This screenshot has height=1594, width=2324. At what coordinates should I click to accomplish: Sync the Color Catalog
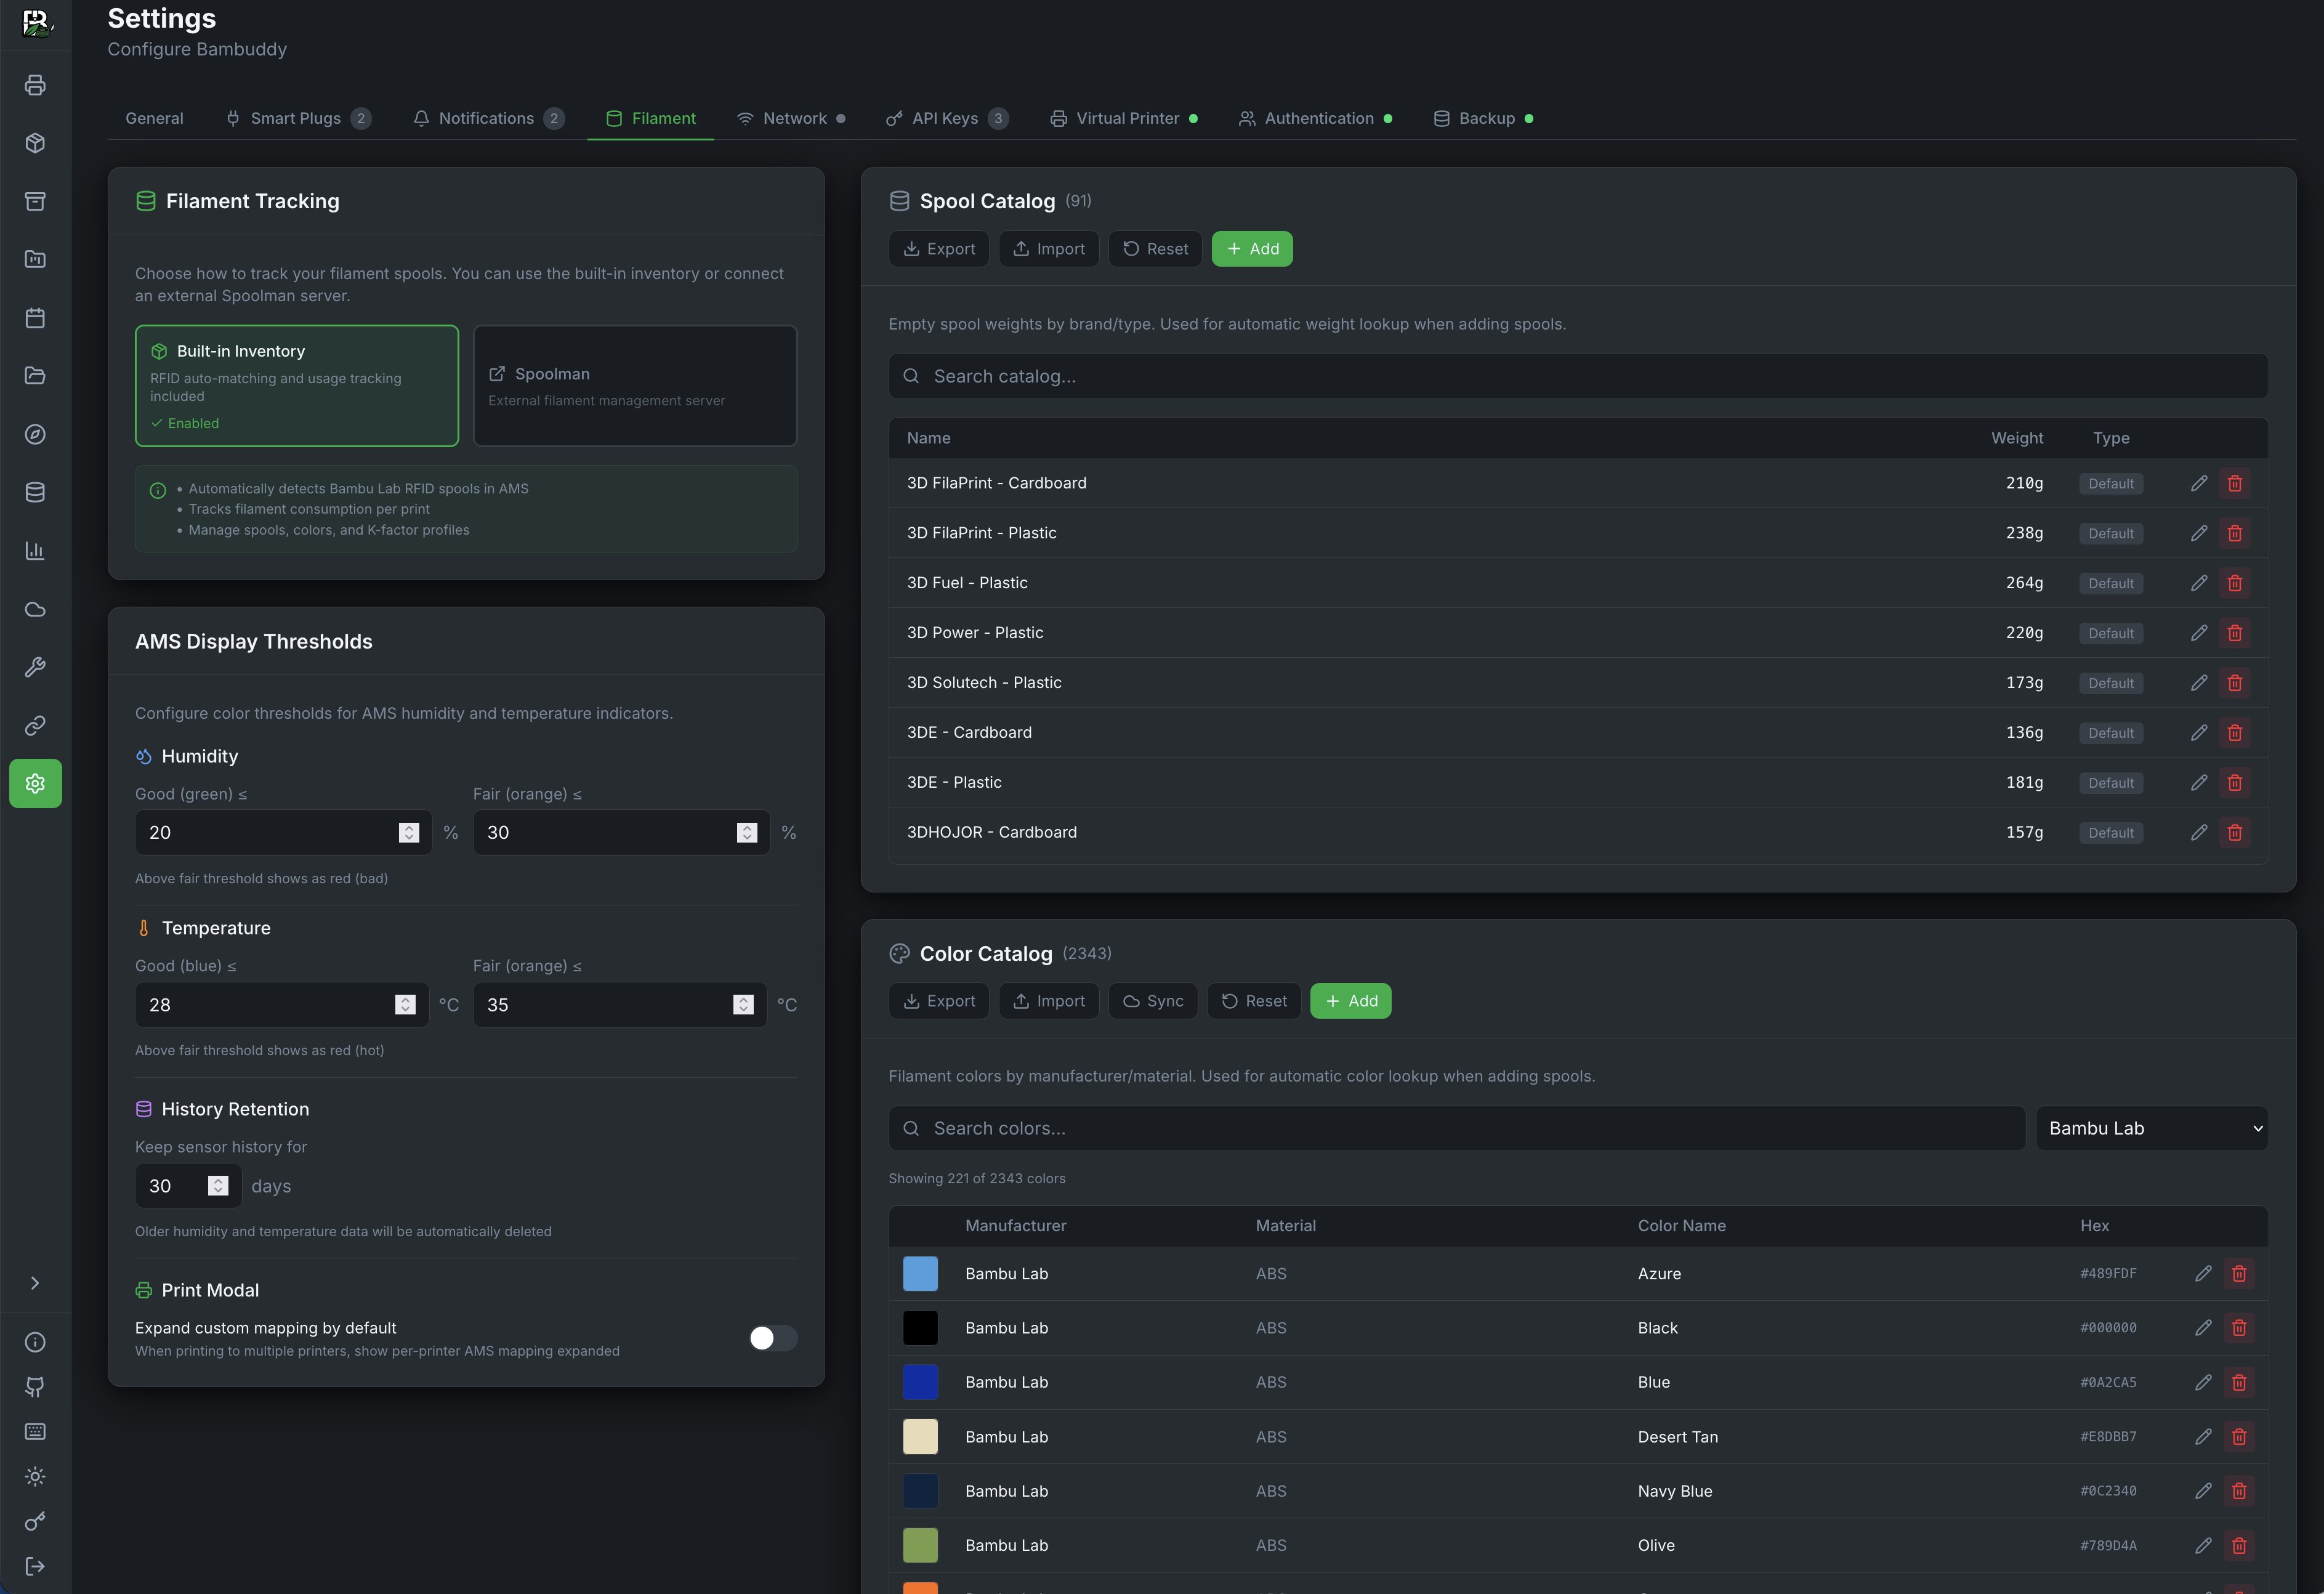click(x=1152, y=1000)
